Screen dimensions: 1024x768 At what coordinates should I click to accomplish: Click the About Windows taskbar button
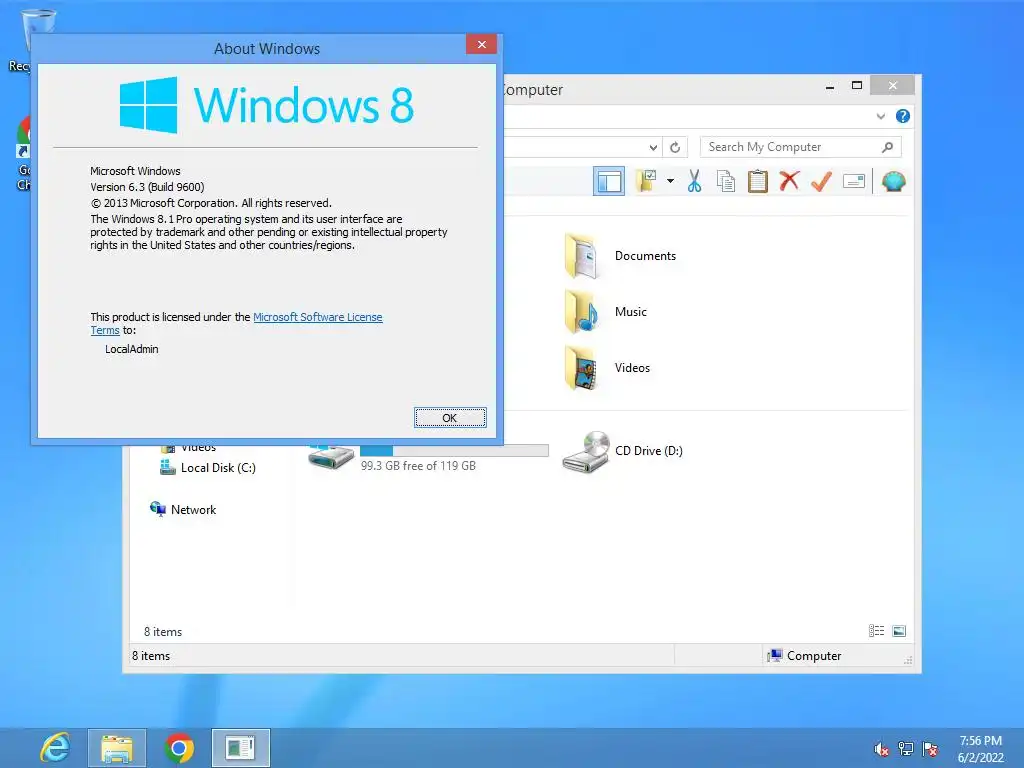[240, 748]
